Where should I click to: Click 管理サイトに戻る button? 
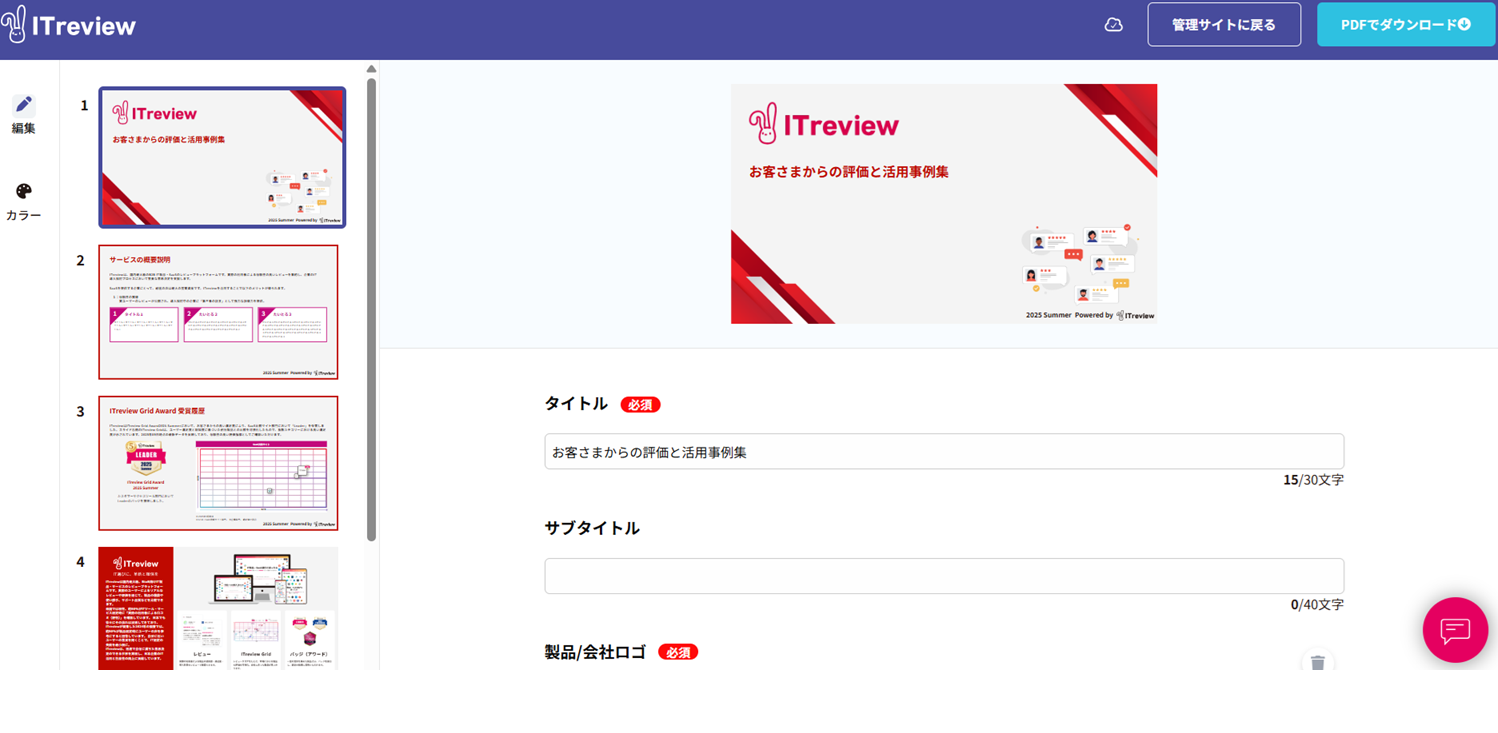(1224, 25)
